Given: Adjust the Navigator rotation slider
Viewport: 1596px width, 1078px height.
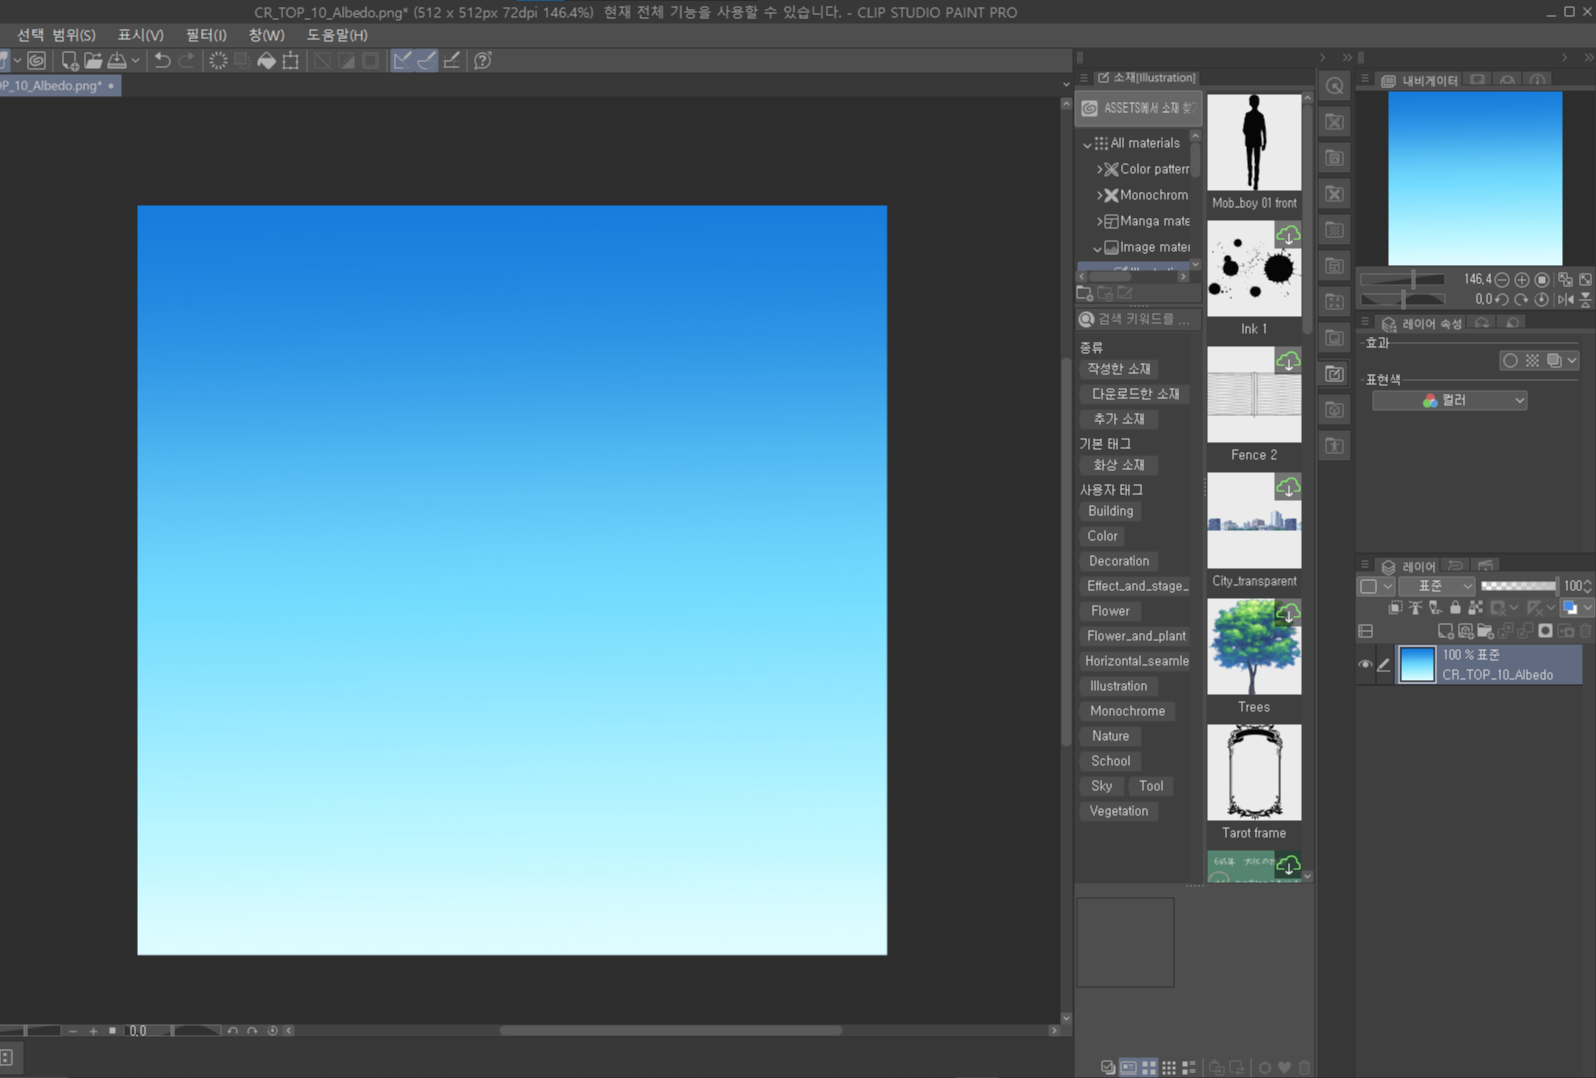Looking at the screenshot, I should pos(1402,299).
